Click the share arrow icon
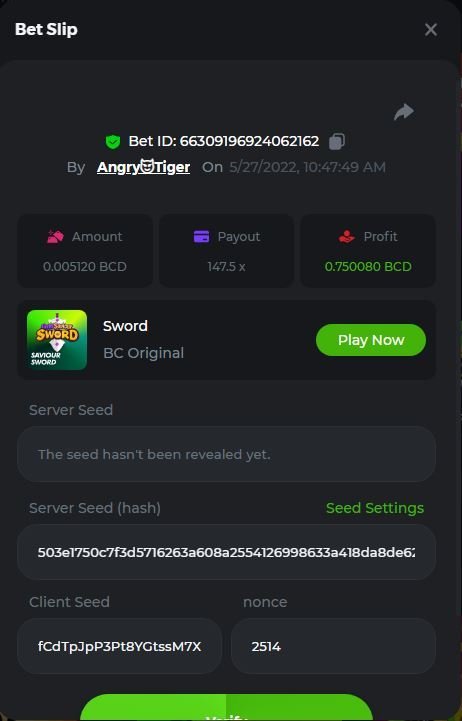The image size is (462, 721). coord(404,112)
